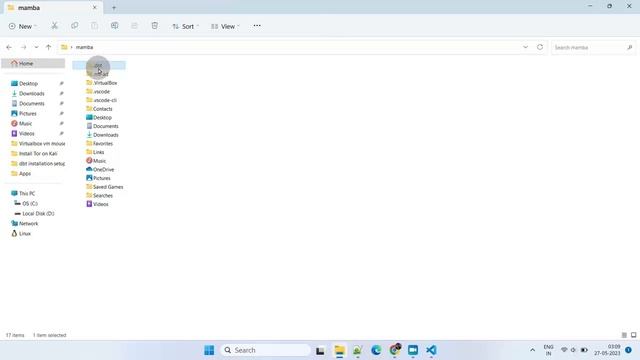This screenshot has height=360, width=640.
Task: Switch to details view icon in status bar
Action: point(624,335)
